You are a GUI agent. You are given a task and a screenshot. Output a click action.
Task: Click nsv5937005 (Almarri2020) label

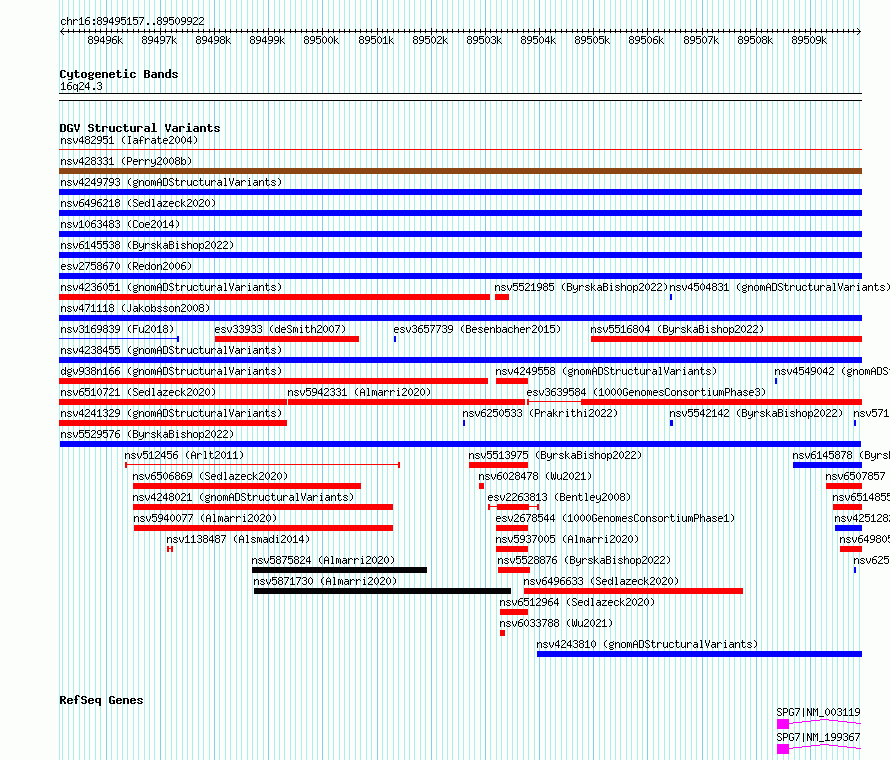tap(567, 539)
